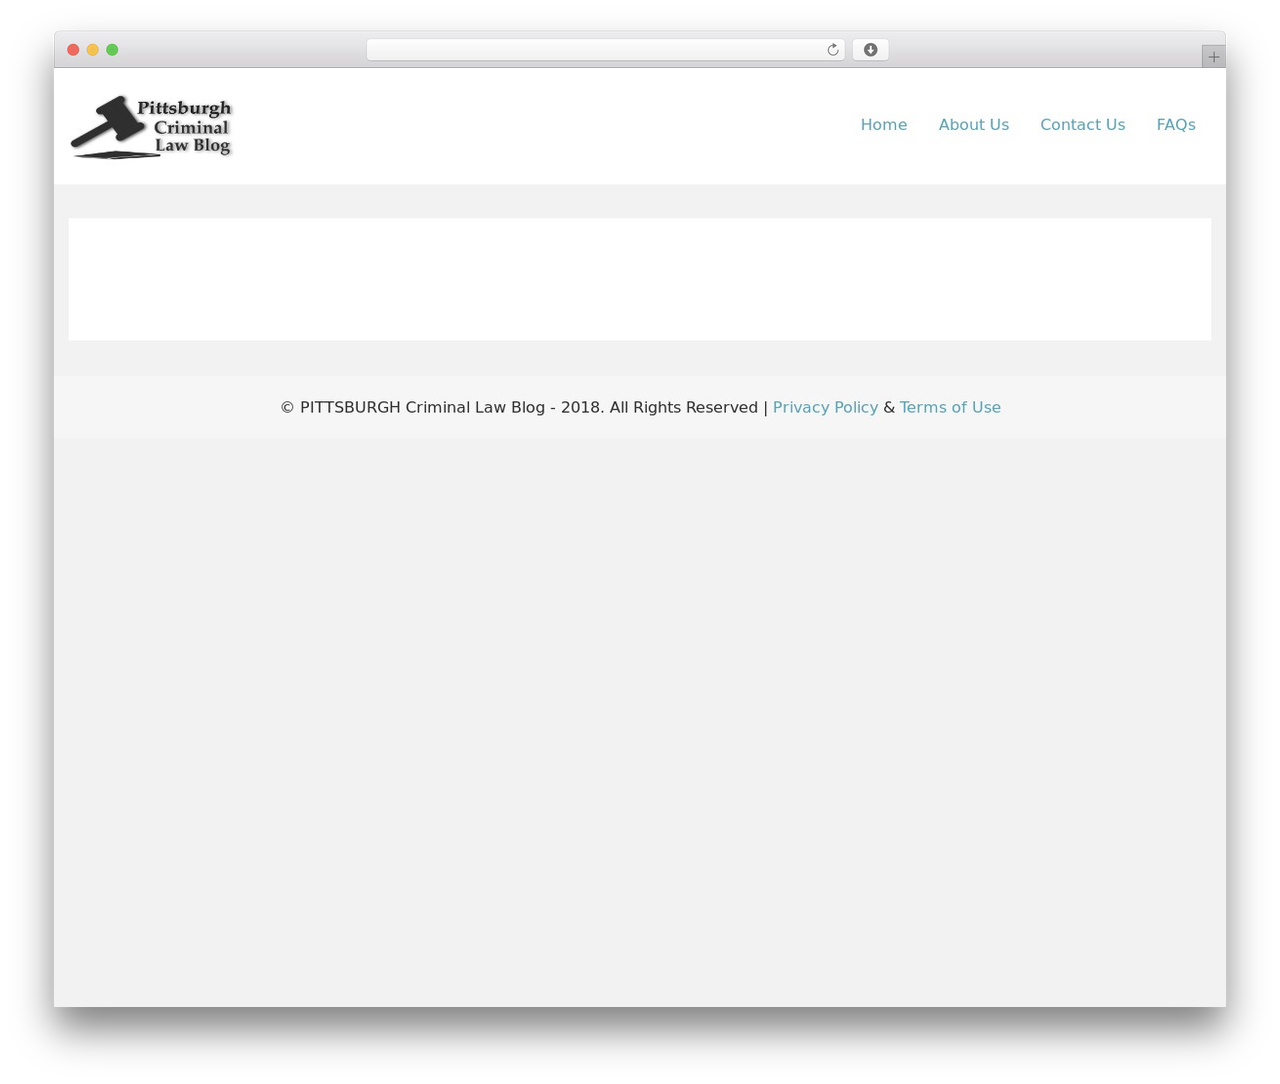
Task: Open the Privacy Policy link
Action: tap(825, 407)
